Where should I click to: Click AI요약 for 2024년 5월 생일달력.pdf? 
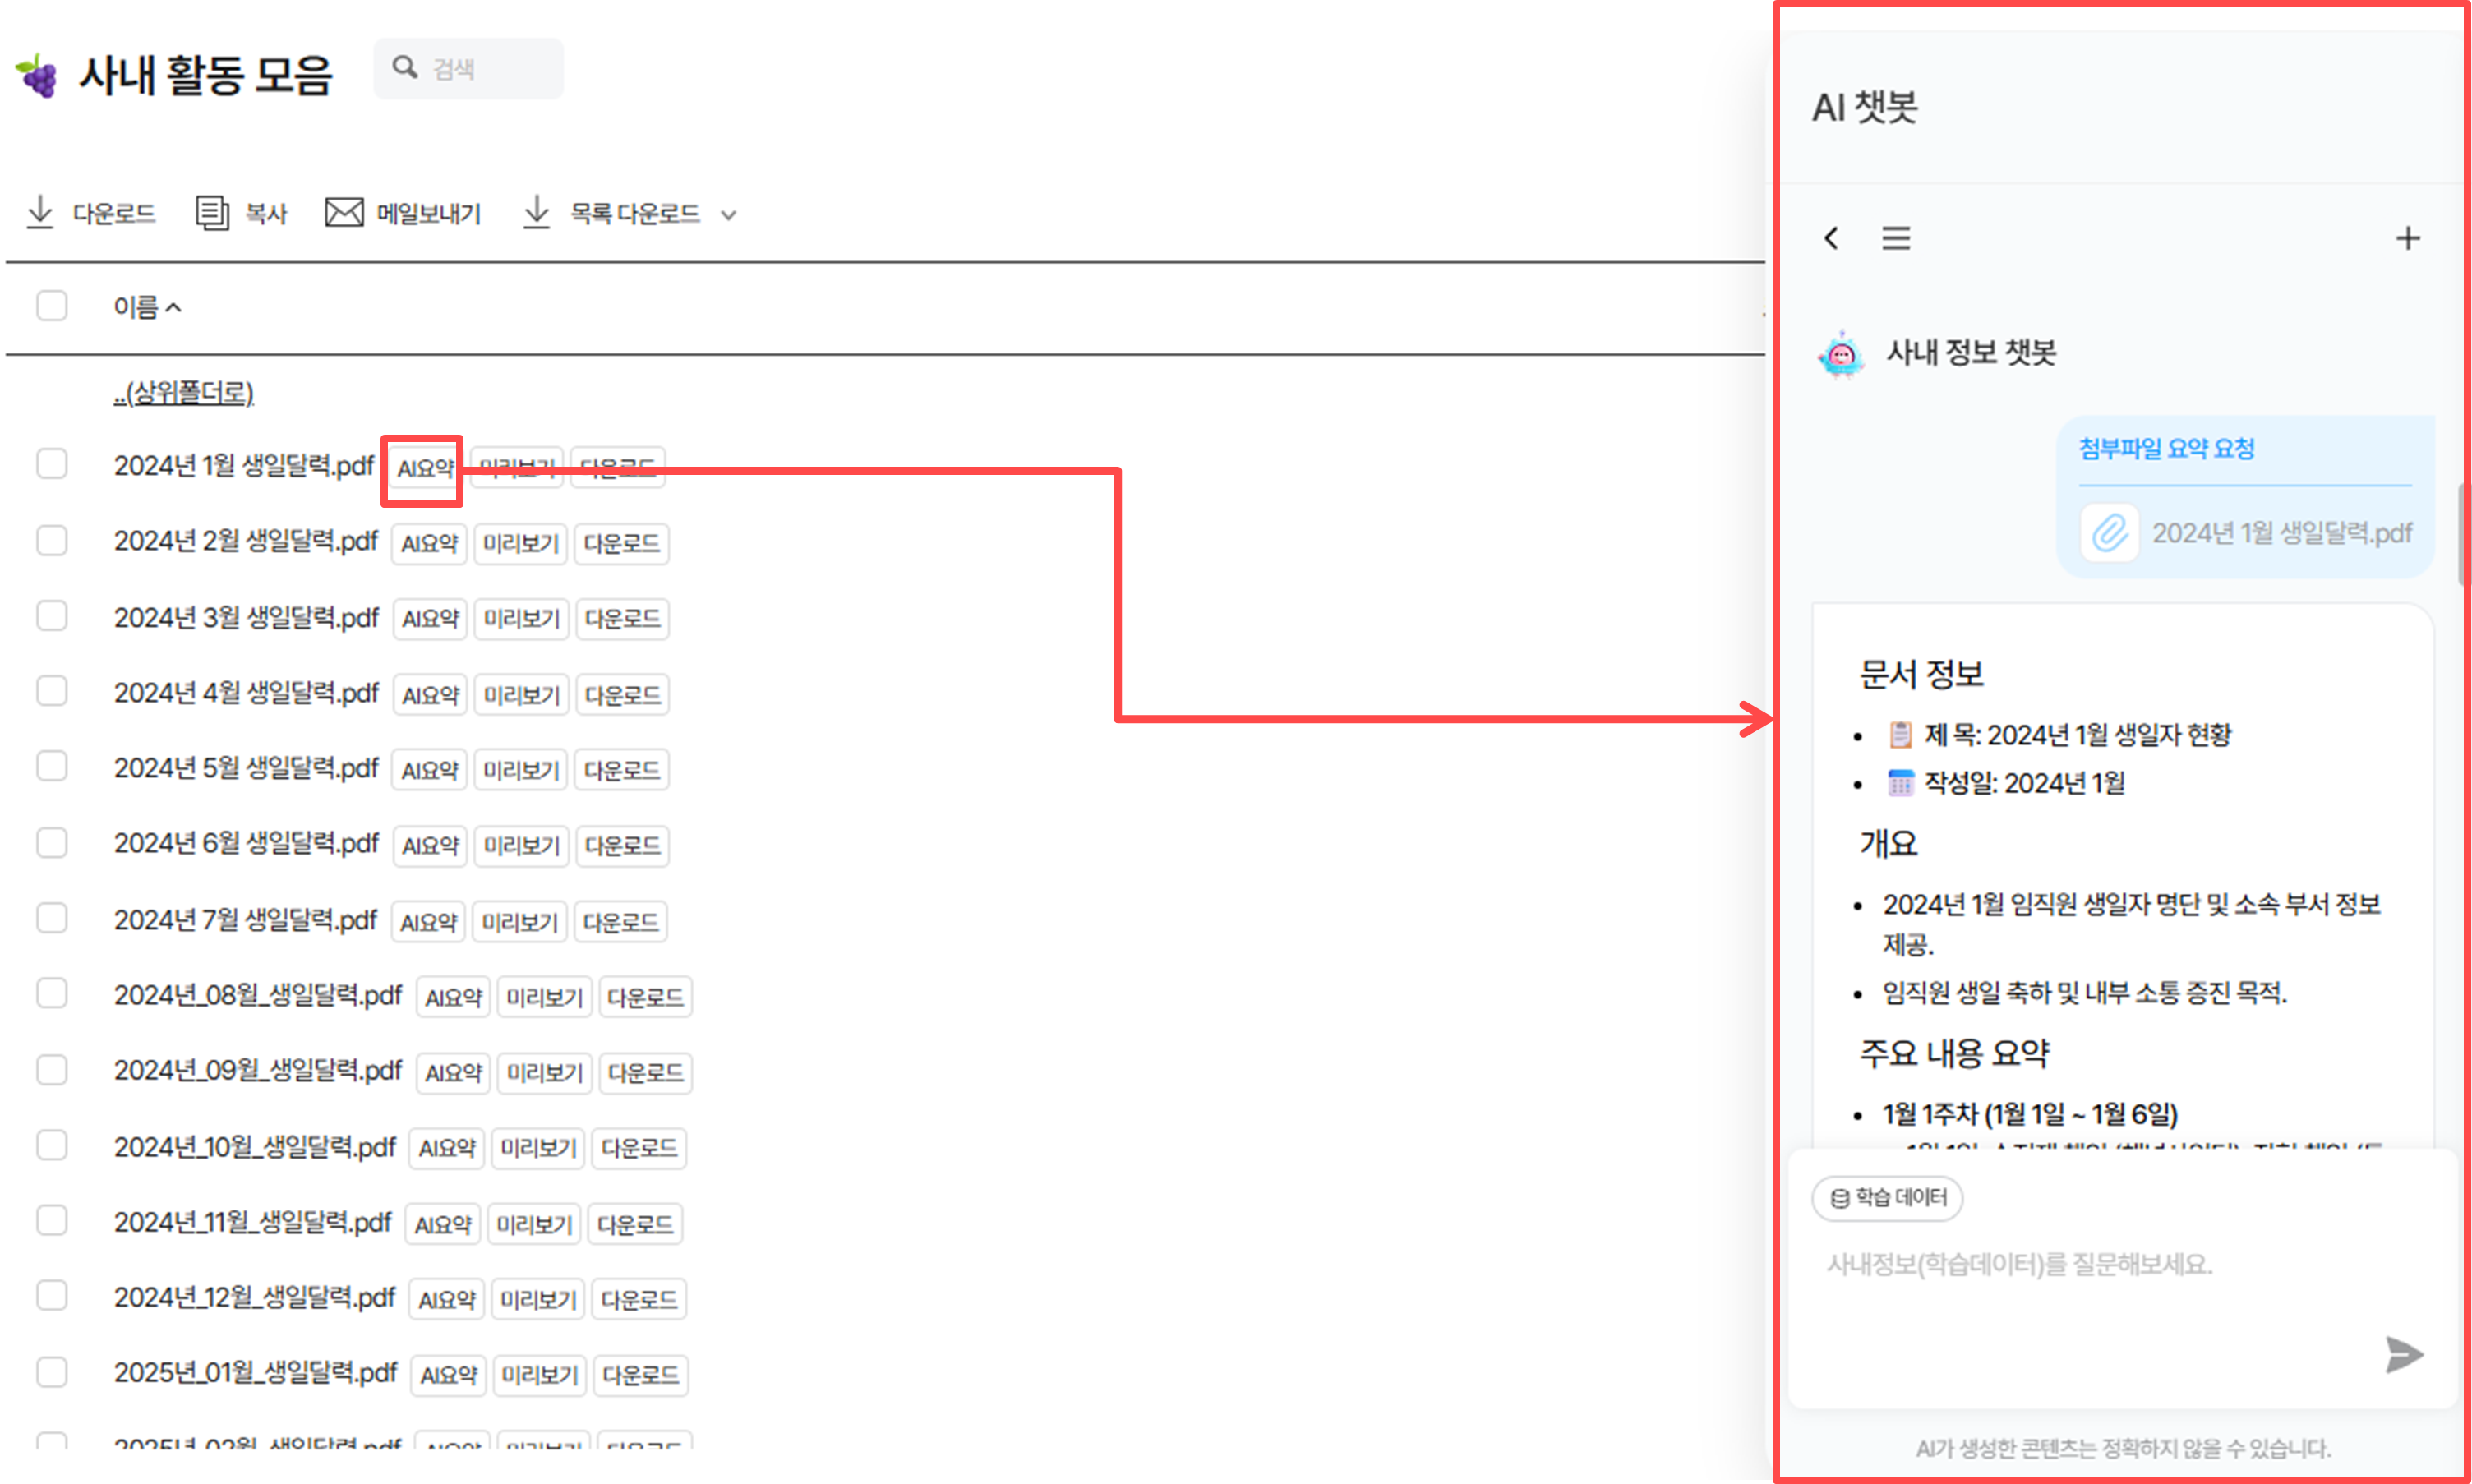coord(429,770)
